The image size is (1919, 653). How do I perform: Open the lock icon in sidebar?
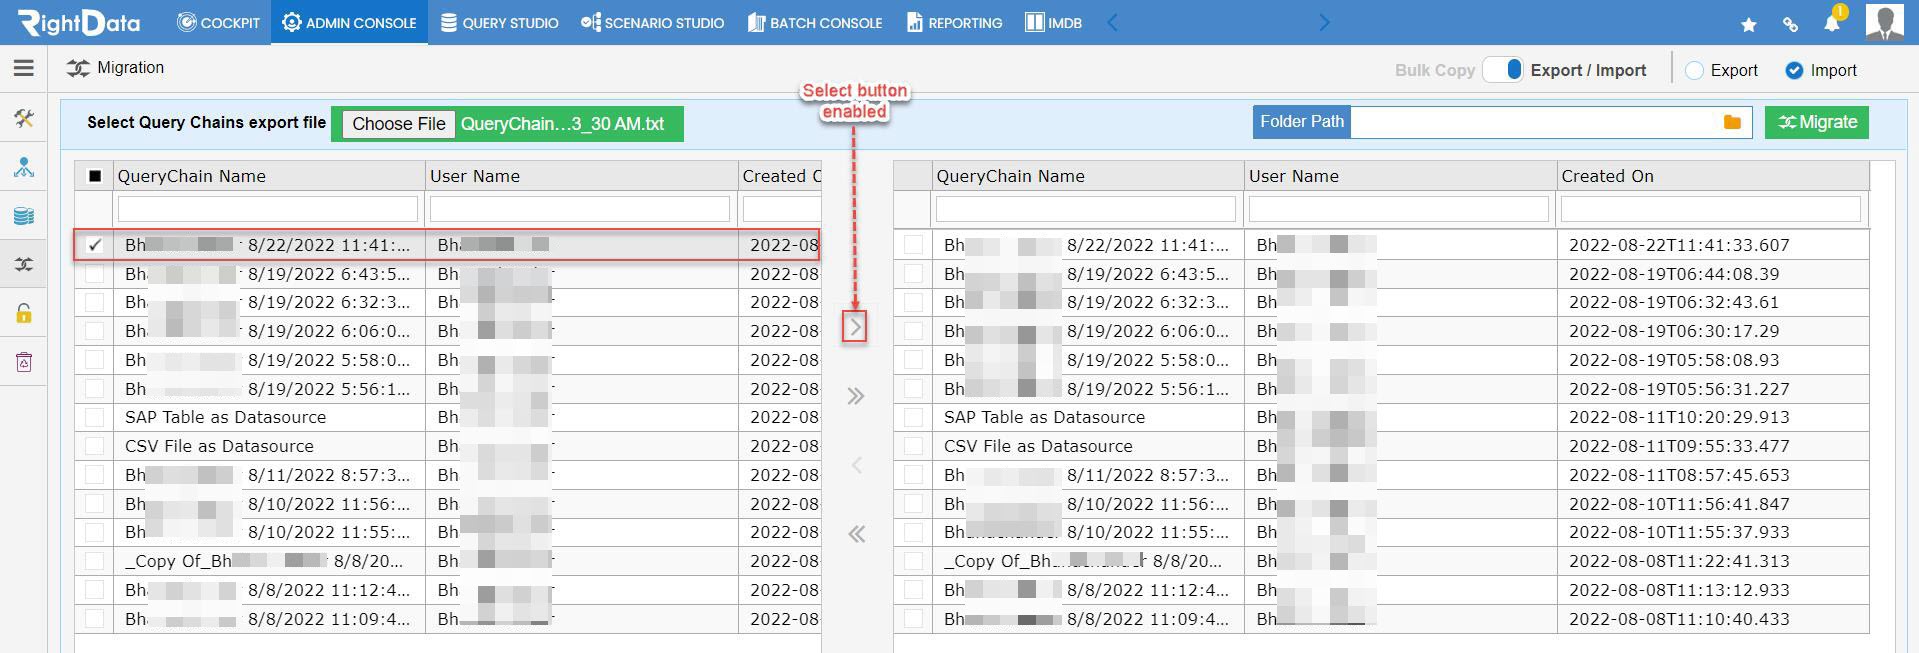24,313
